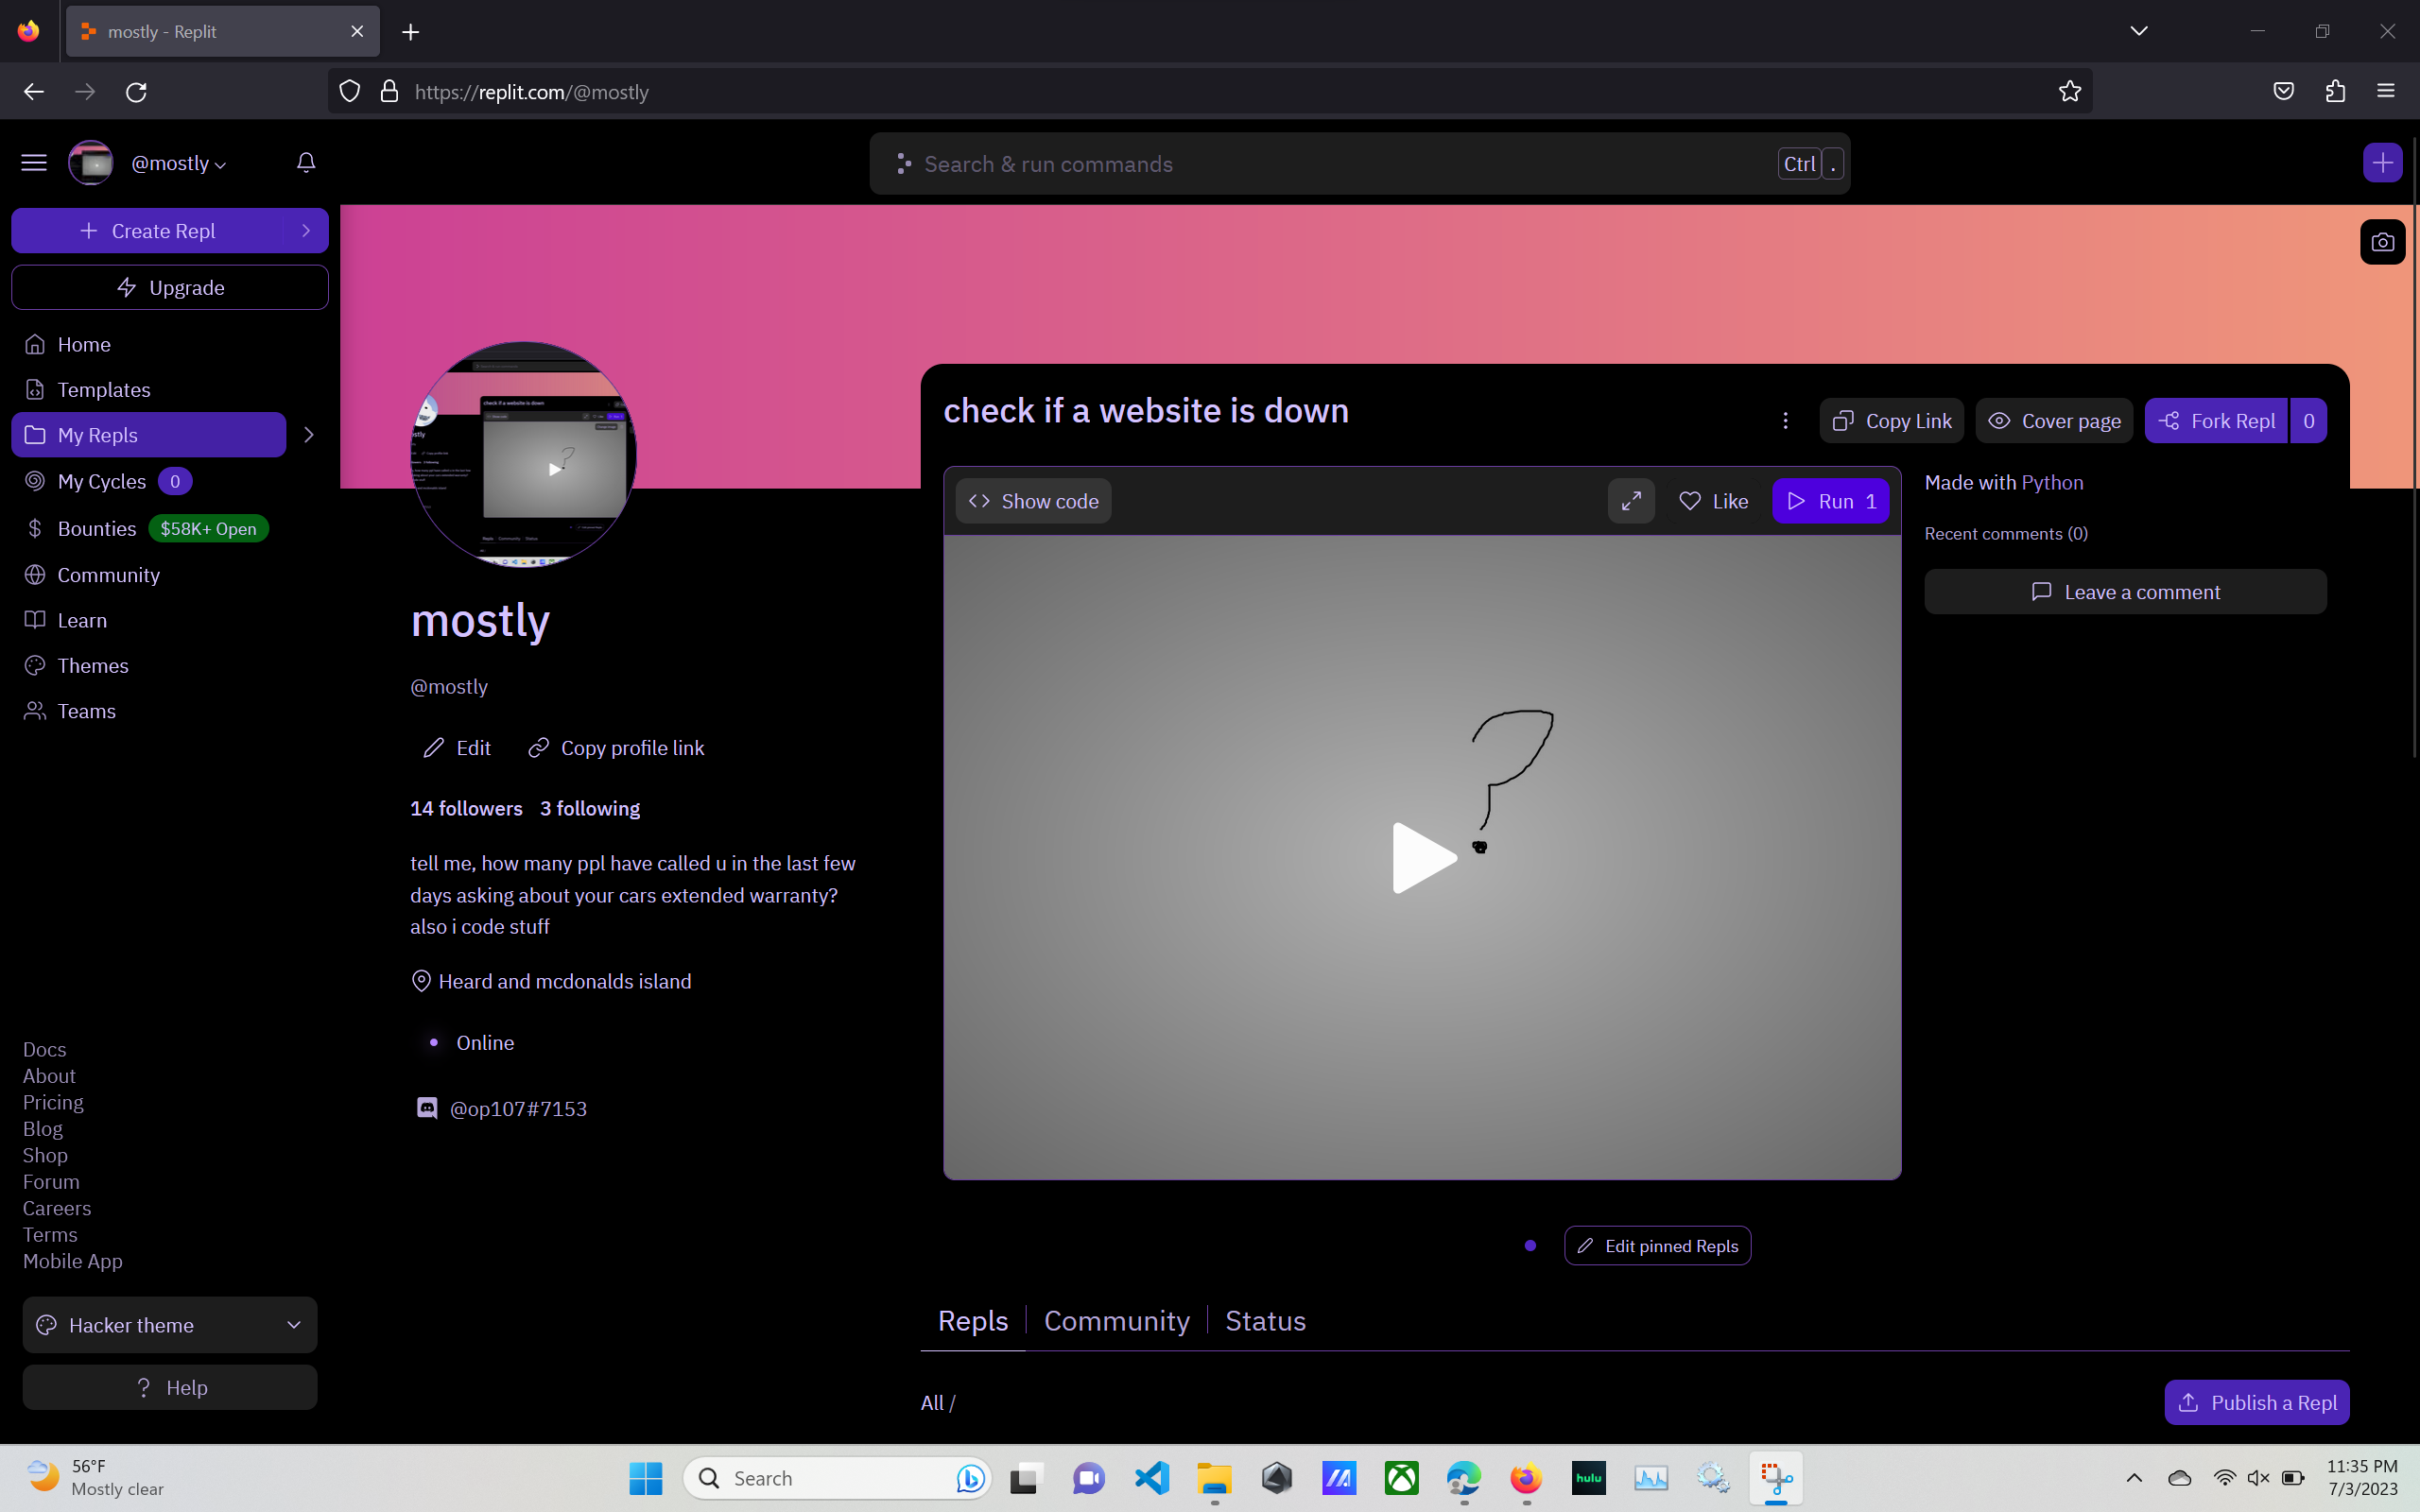Like the pinned Repl
2420x1512 pixels.
[1714, 501]
